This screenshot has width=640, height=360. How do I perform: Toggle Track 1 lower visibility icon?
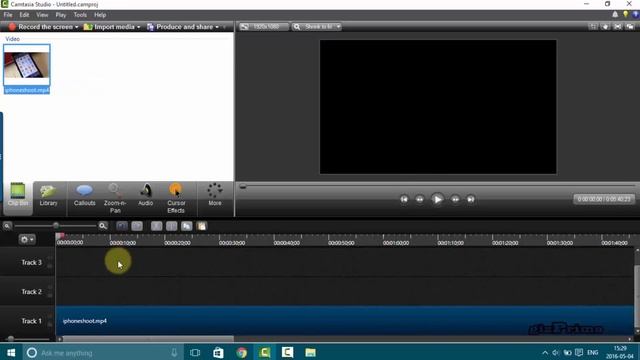pyautogui.click(x=50, y=325)
